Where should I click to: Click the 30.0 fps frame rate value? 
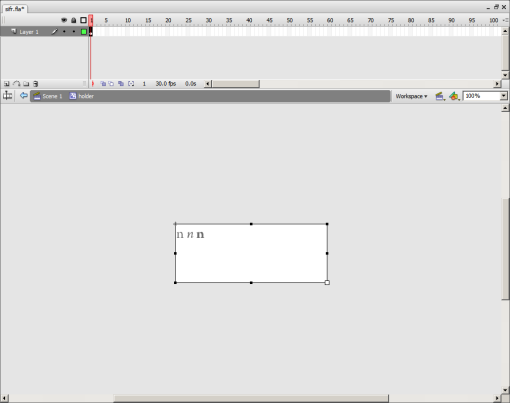pos(166,84)
